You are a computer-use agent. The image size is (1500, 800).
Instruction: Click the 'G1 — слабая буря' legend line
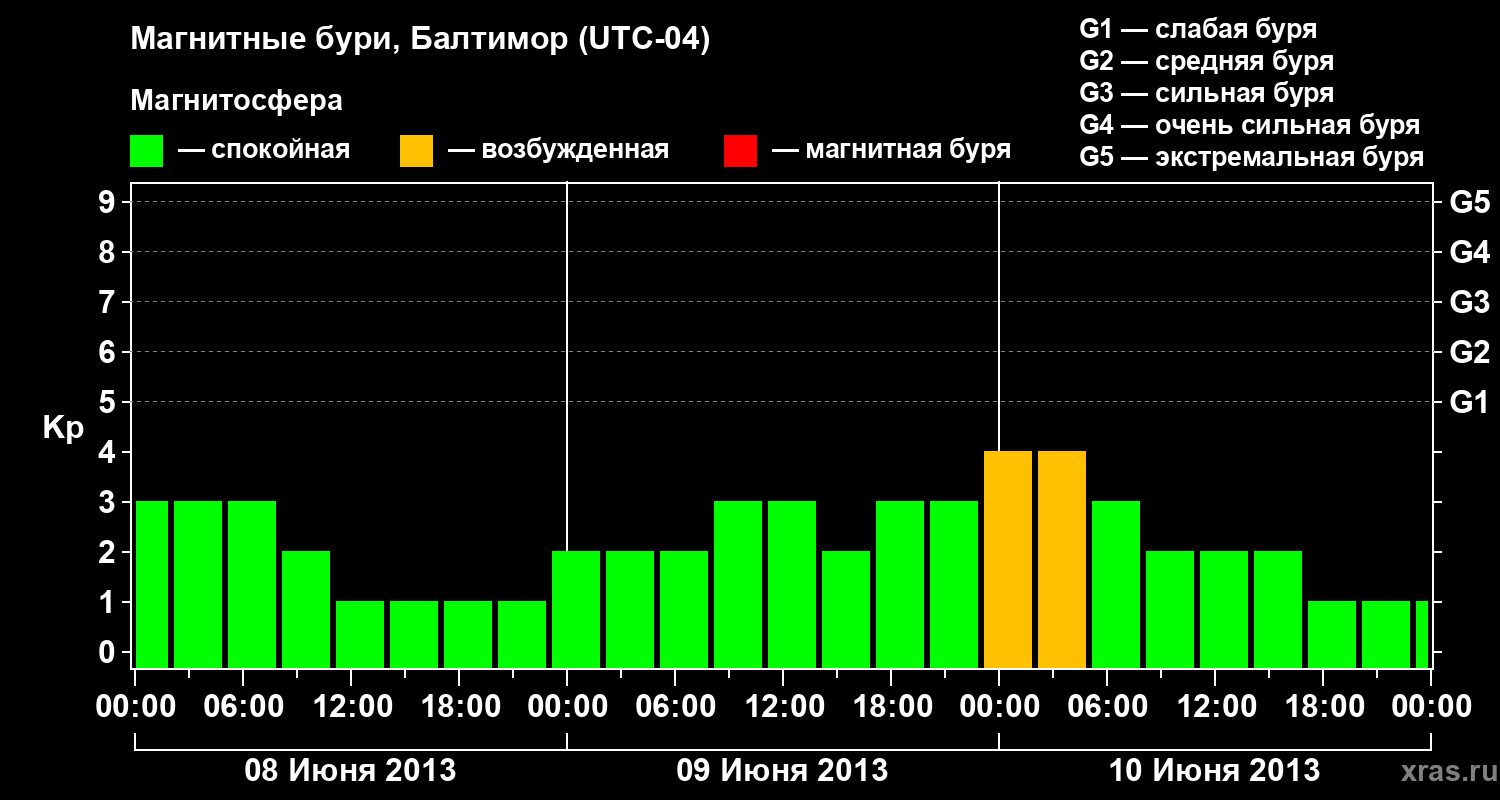1198,29
